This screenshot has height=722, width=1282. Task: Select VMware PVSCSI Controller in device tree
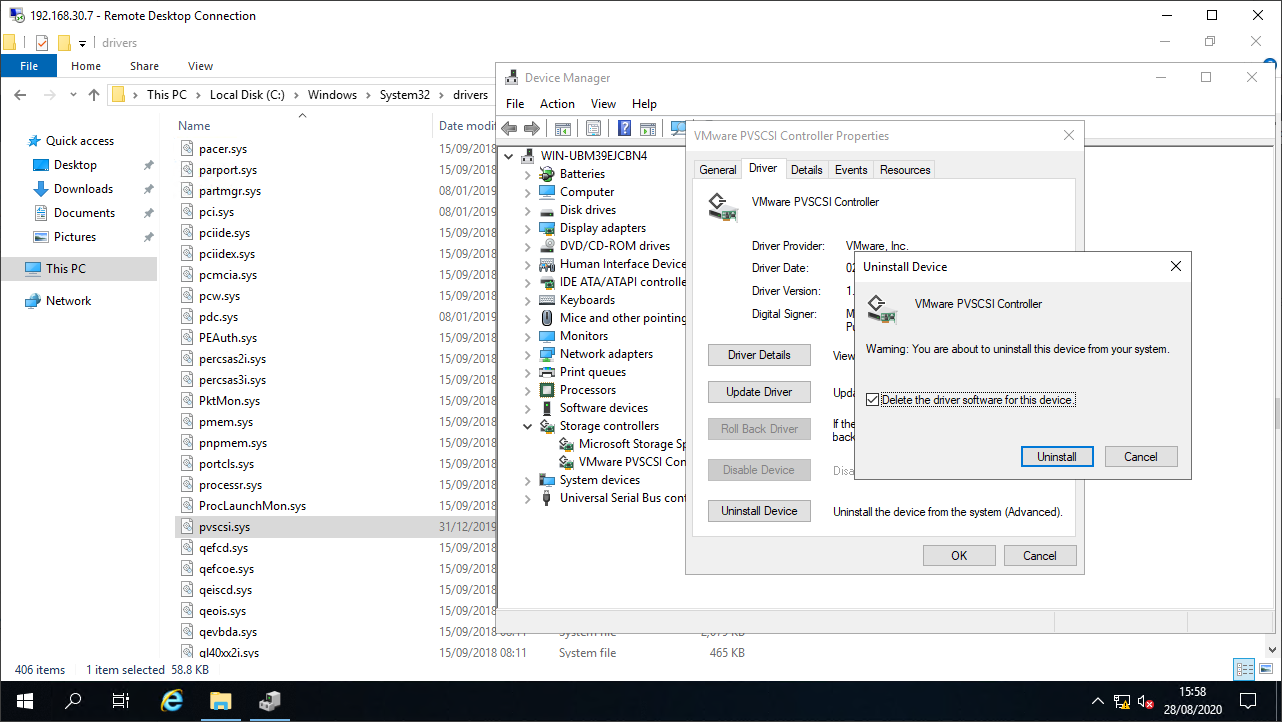(632, 462)
